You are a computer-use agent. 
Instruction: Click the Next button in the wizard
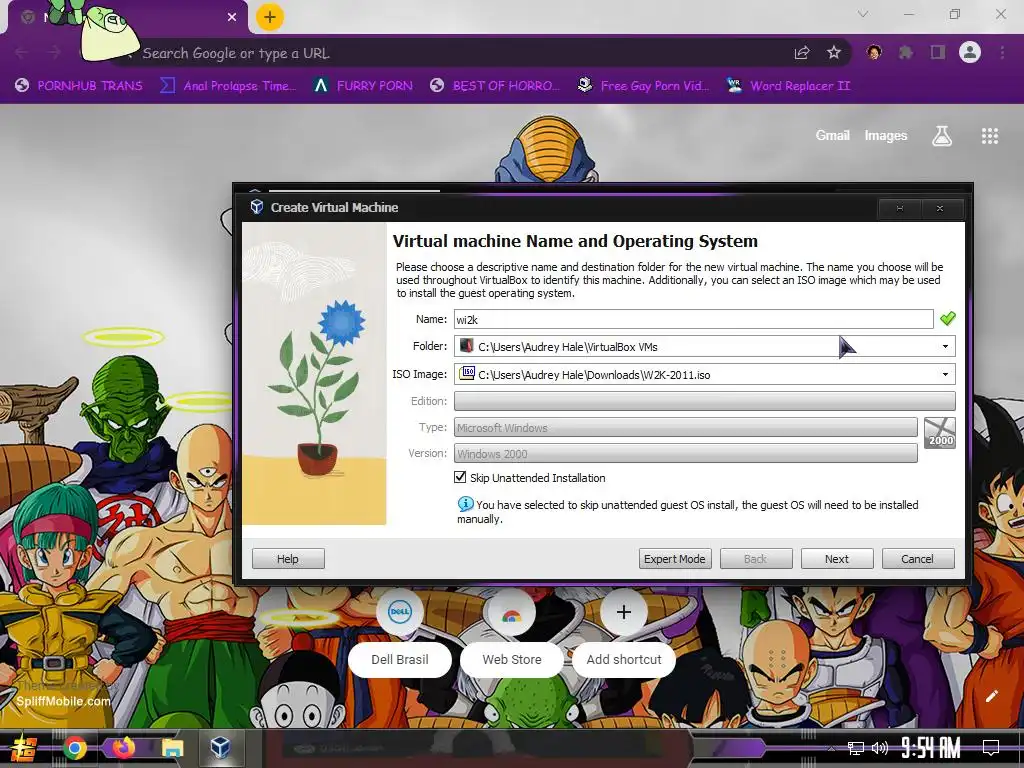837,559
